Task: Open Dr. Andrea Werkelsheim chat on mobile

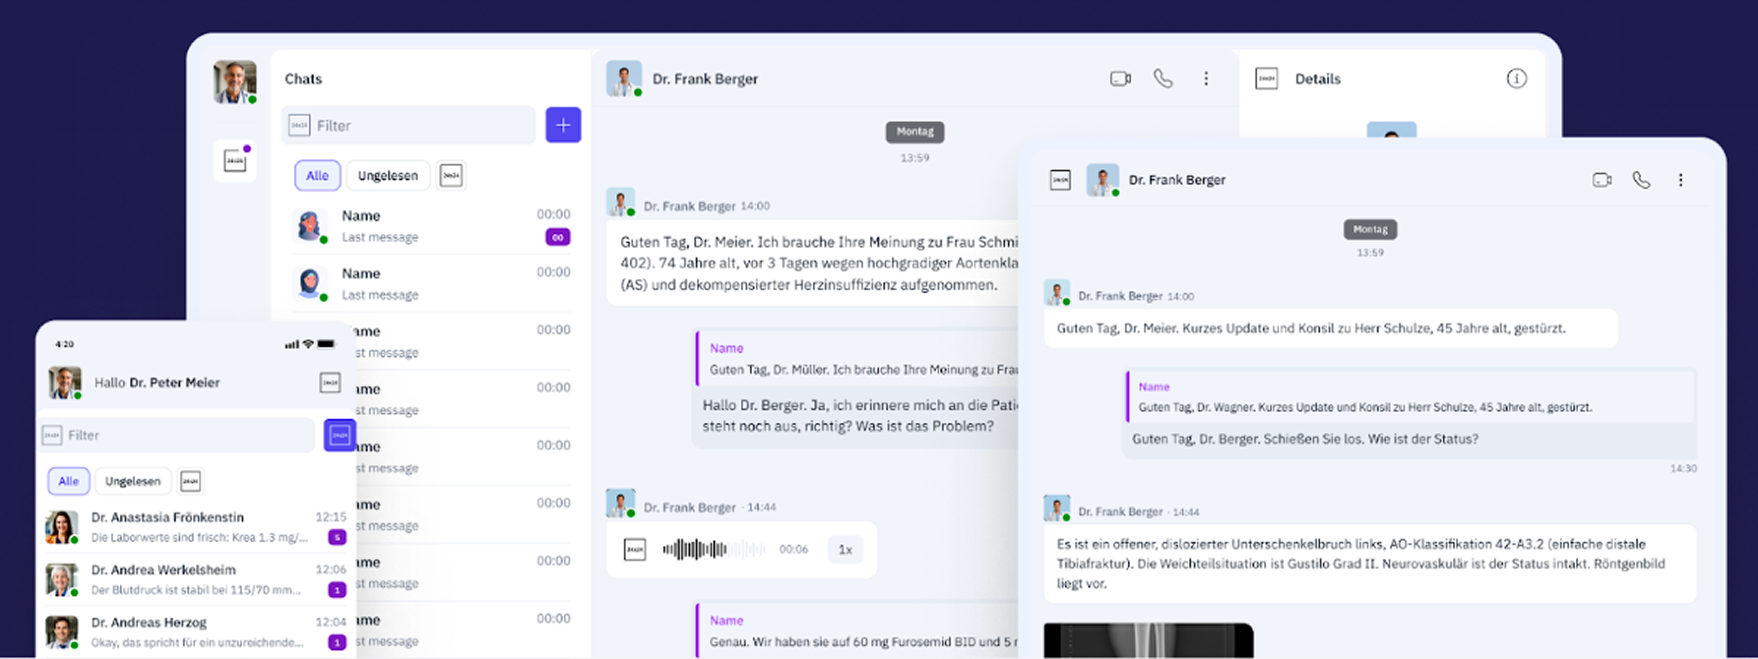Action: (196, 580)
